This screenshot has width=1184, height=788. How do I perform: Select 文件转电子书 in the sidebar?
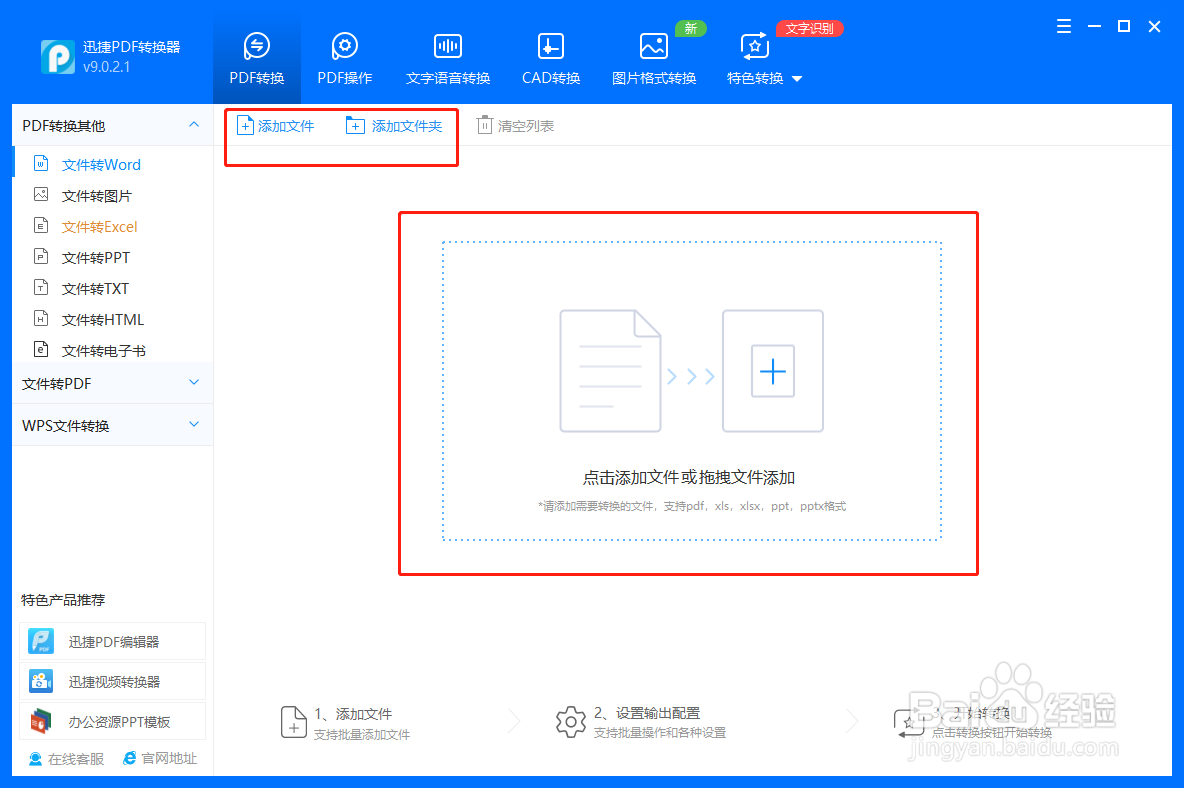click(104, 350)
